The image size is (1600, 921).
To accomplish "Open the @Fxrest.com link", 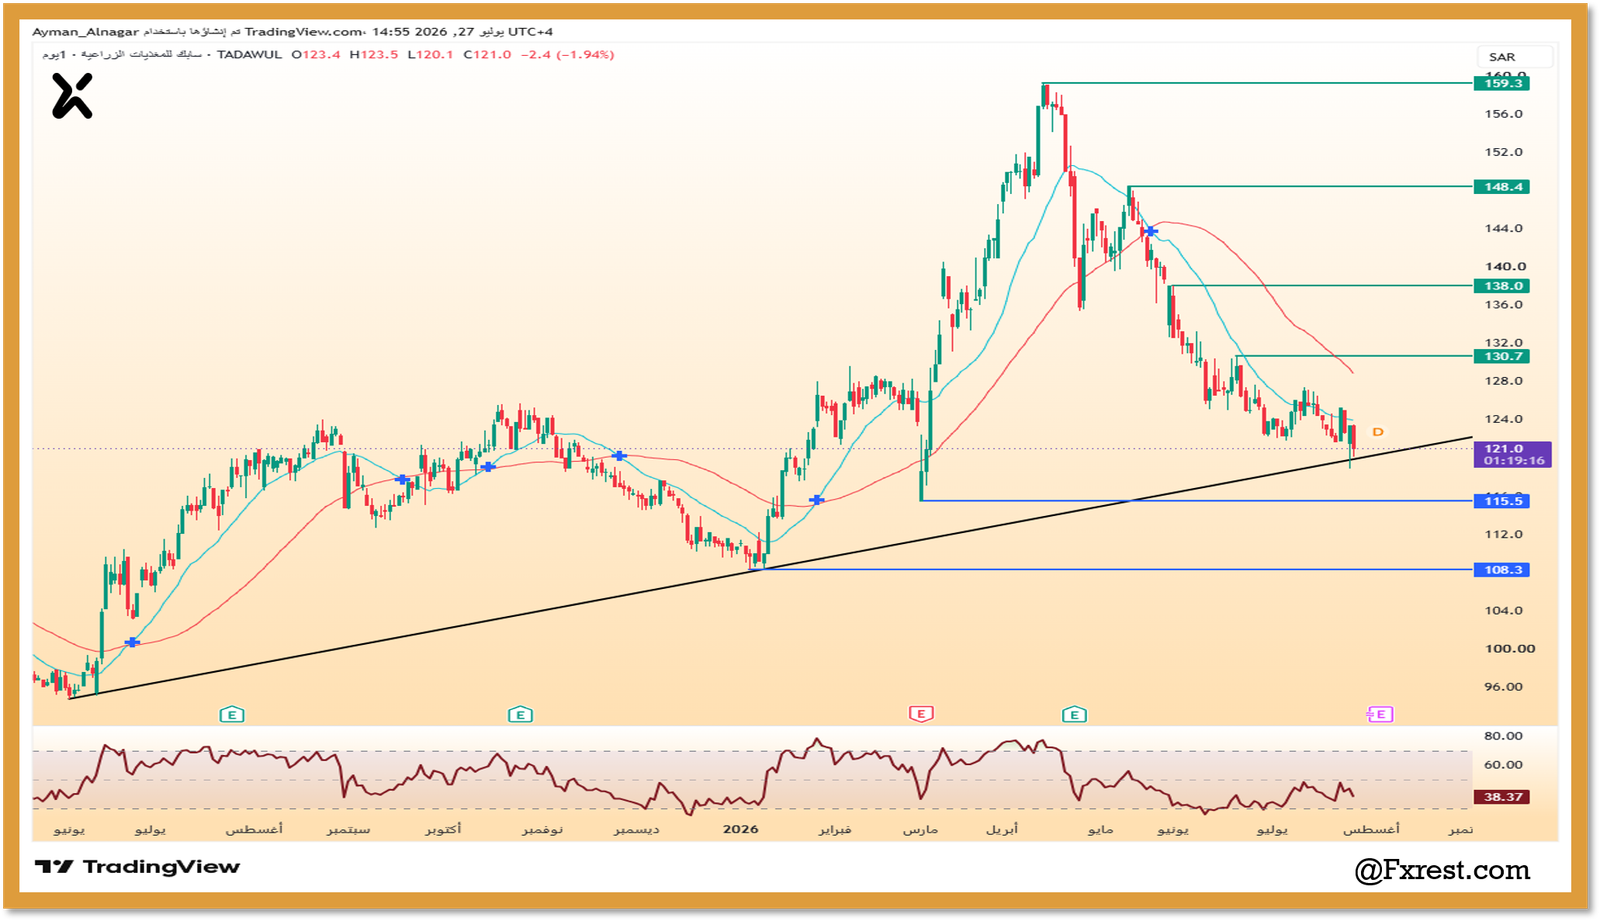I will point(1442,870).
